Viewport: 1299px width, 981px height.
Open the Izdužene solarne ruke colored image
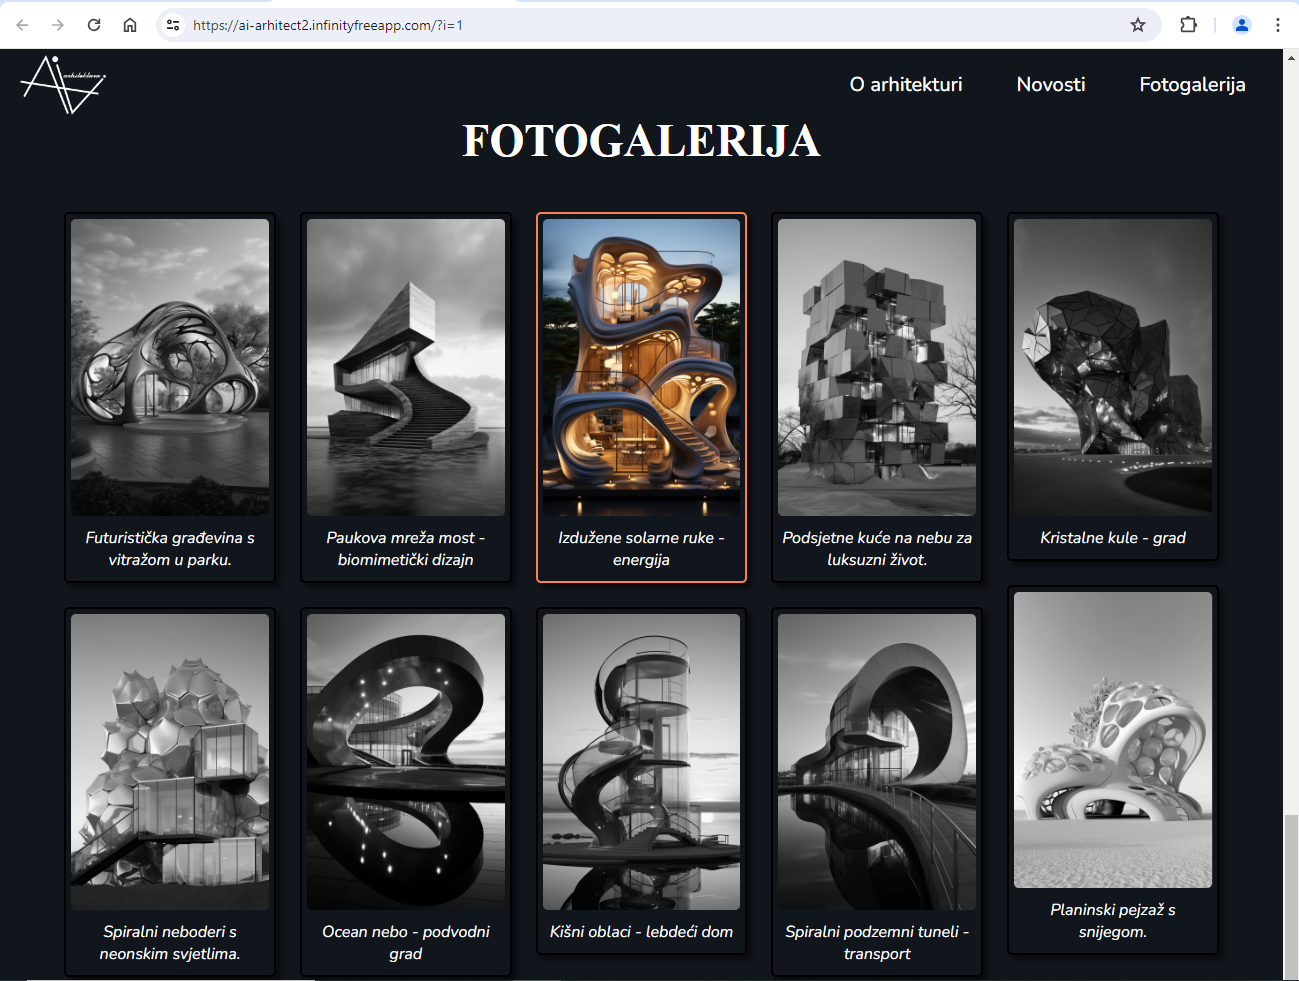641,367
